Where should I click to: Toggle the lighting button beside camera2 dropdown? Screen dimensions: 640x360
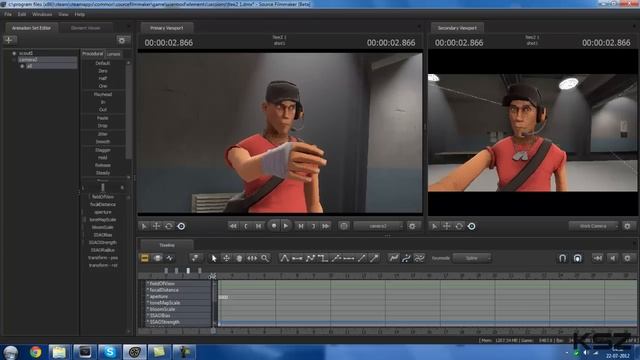click(x=344, y=226)
